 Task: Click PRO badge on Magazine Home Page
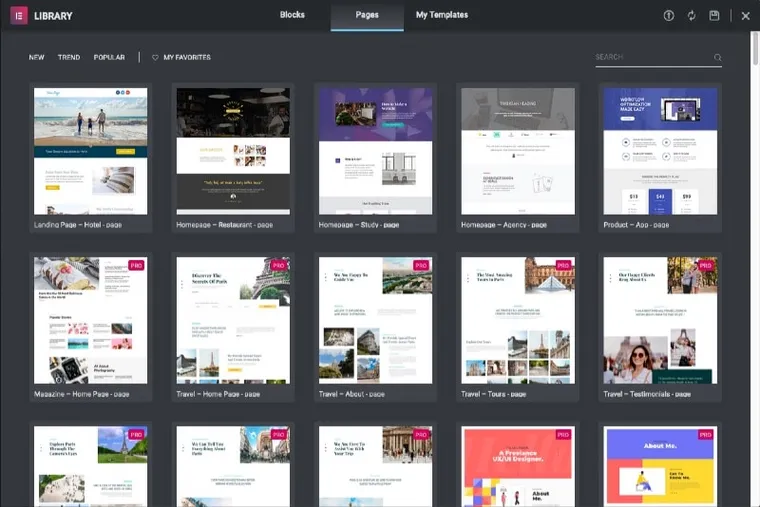pyautogui.click(x=136, y=266)
